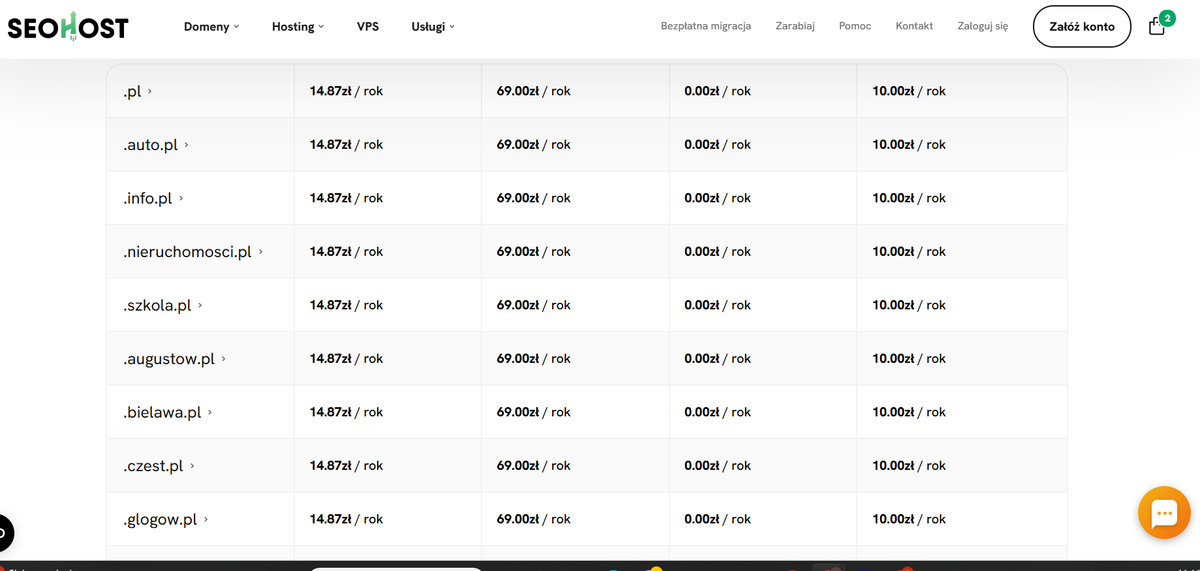Go to the VPS menu item
This screenshot has width=1200, height=571.
[x=368, y=27]
